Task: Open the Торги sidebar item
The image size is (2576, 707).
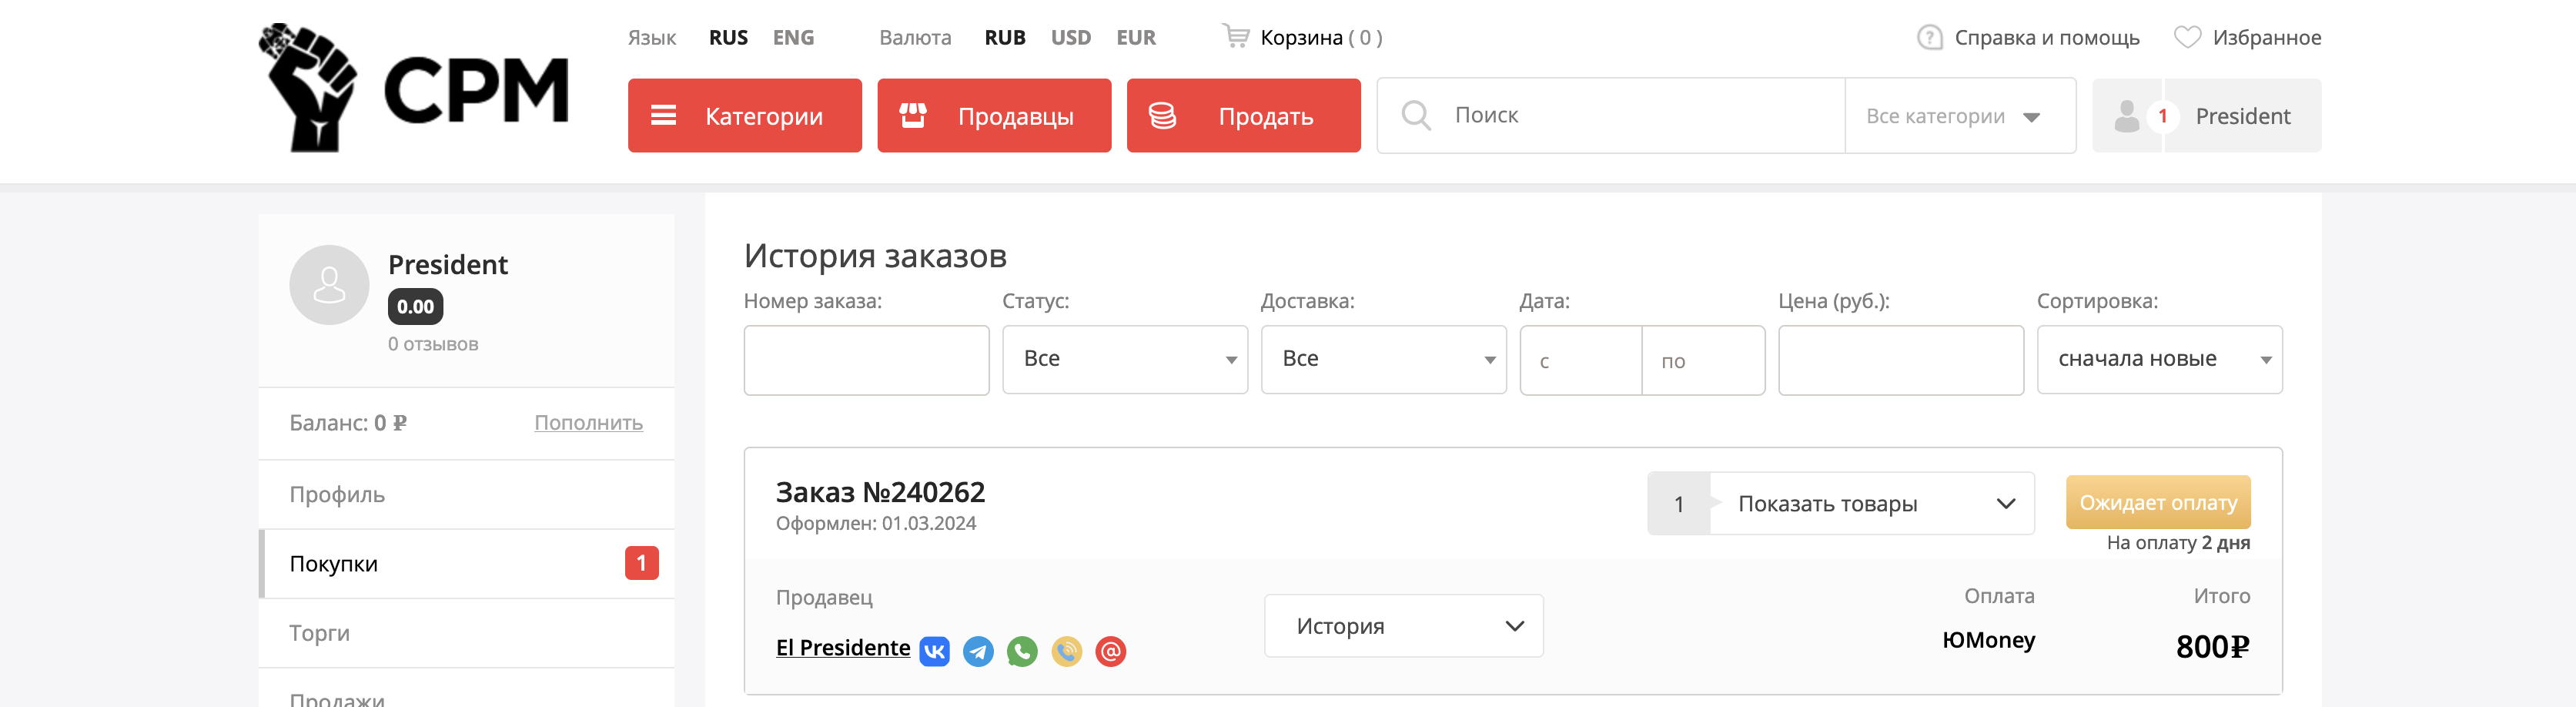Action: coord(466,633)
